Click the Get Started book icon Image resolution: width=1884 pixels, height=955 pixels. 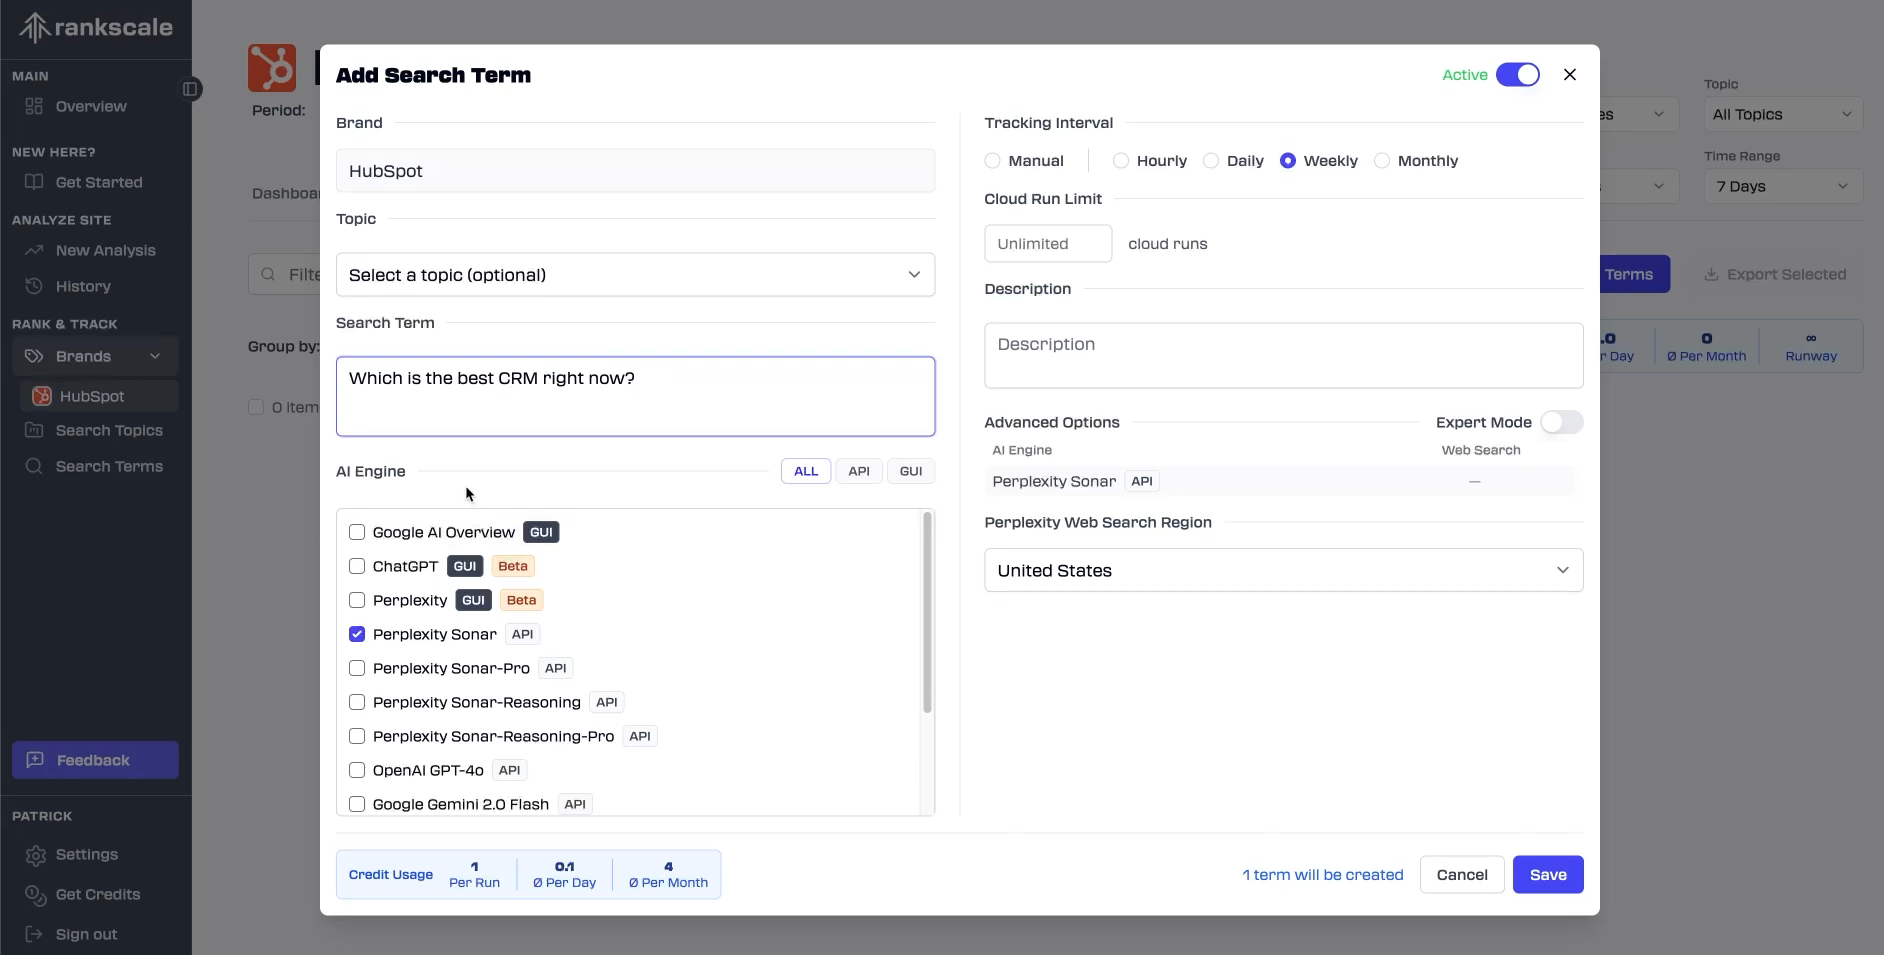coord(34,182)
